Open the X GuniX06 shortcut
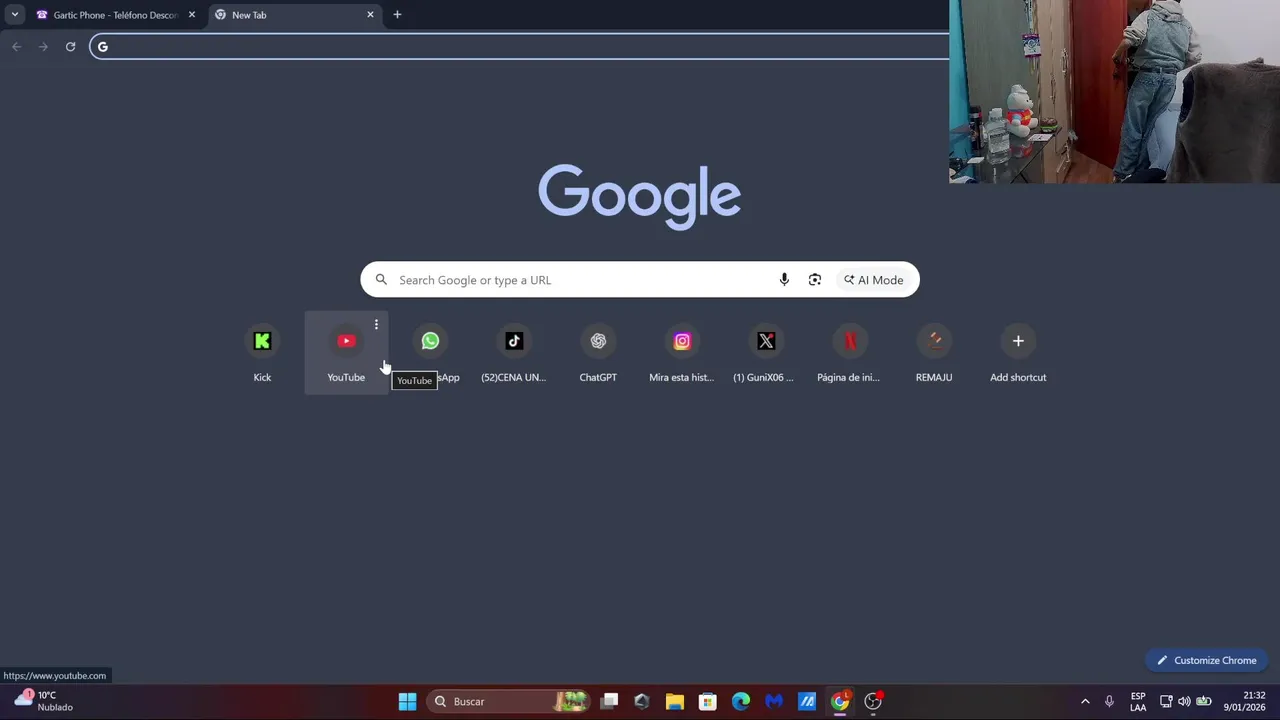Screen dimensions: 1280x720 pyautogui.click(x=766, y=353)
